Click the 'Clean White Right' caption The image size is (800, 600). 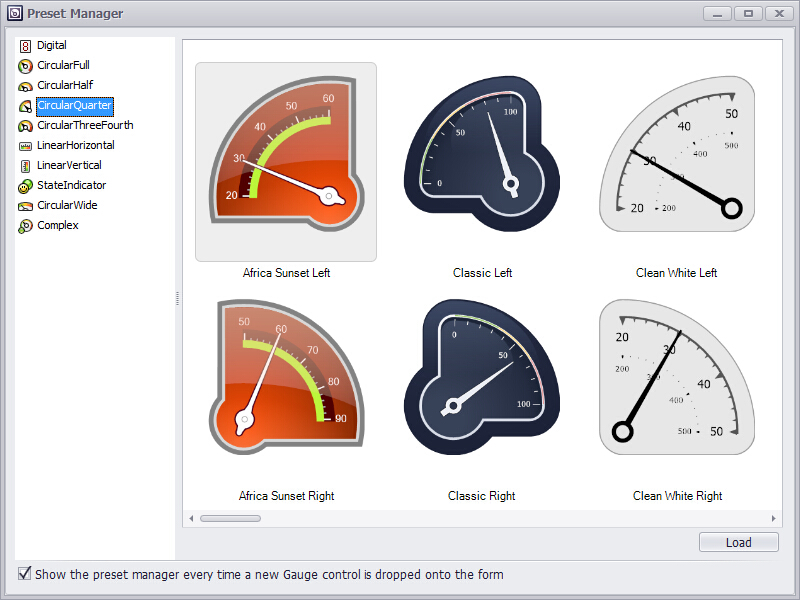678,496
